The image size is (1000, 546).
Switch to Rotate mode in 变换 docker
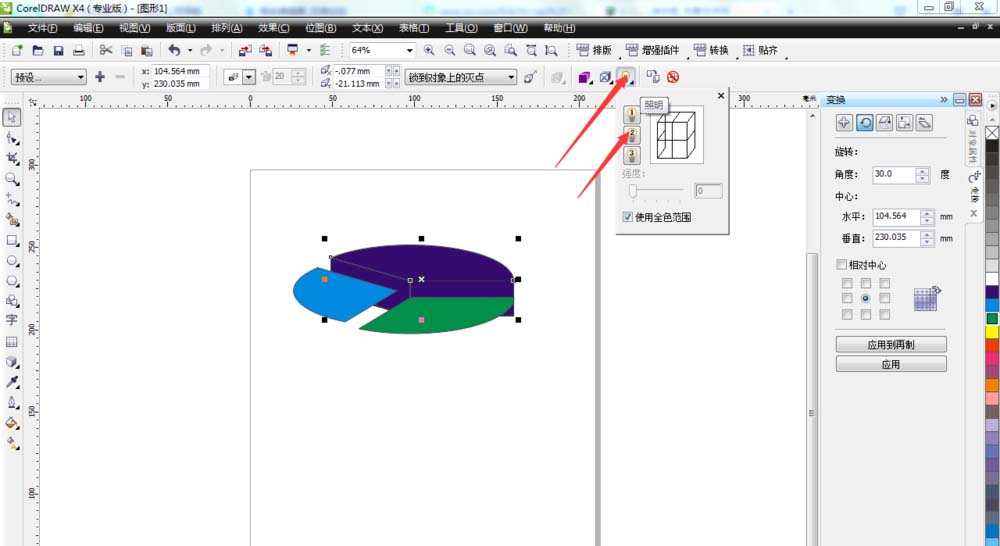(864, 122)
